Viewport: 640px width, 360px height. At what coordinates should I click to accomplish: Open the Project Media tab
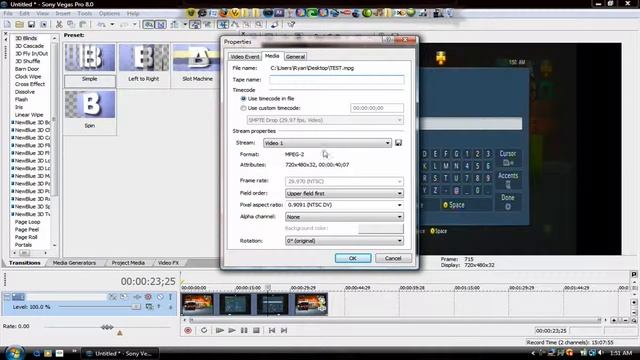pyautogui.click(x=128, y=263)
